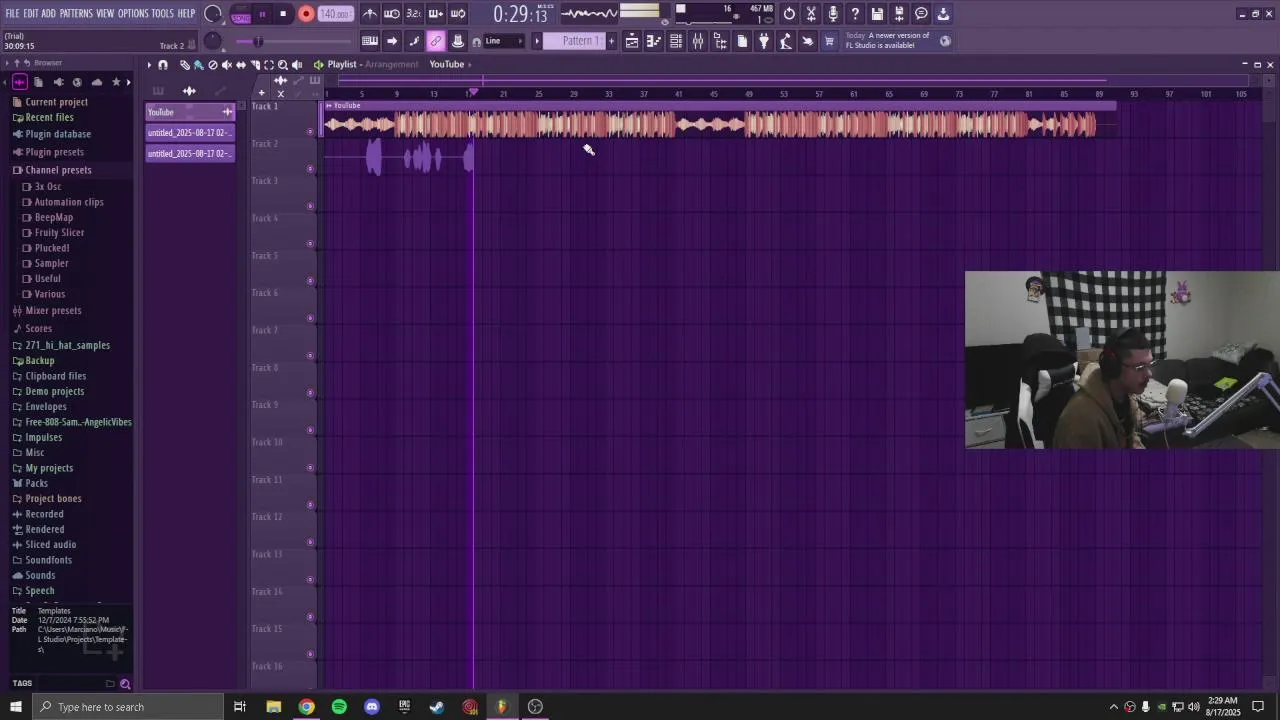
Task: Click the record button in transport
Action: 306,14
